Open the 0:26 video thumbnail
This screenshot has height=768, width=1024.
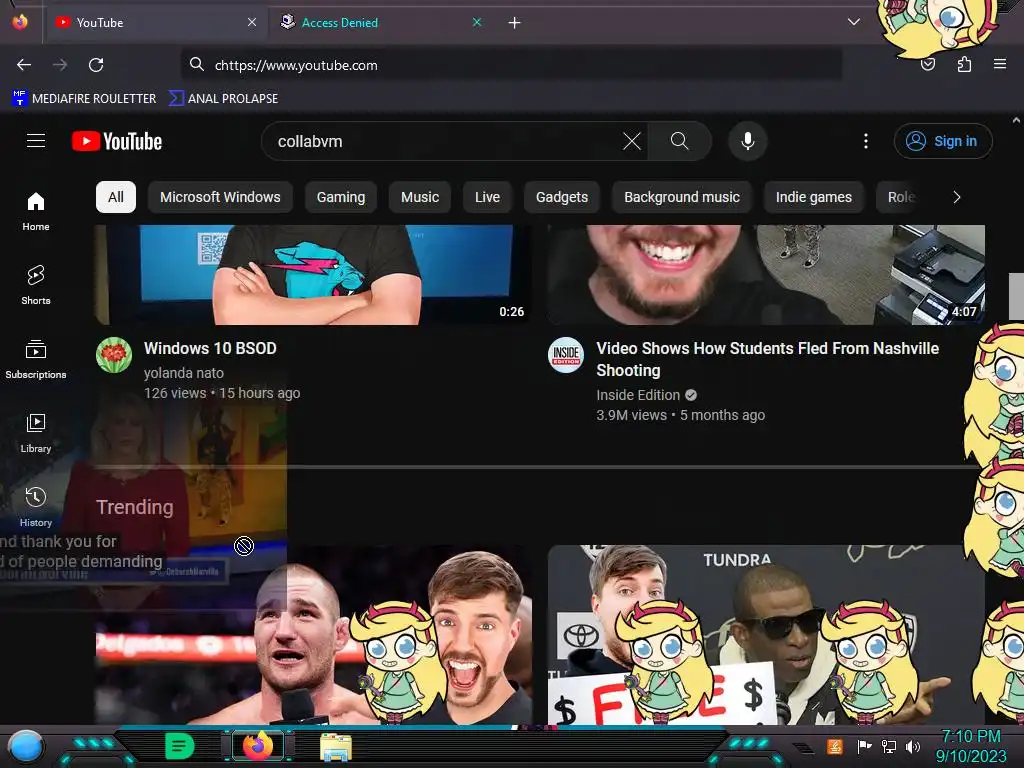click(313, 275)
